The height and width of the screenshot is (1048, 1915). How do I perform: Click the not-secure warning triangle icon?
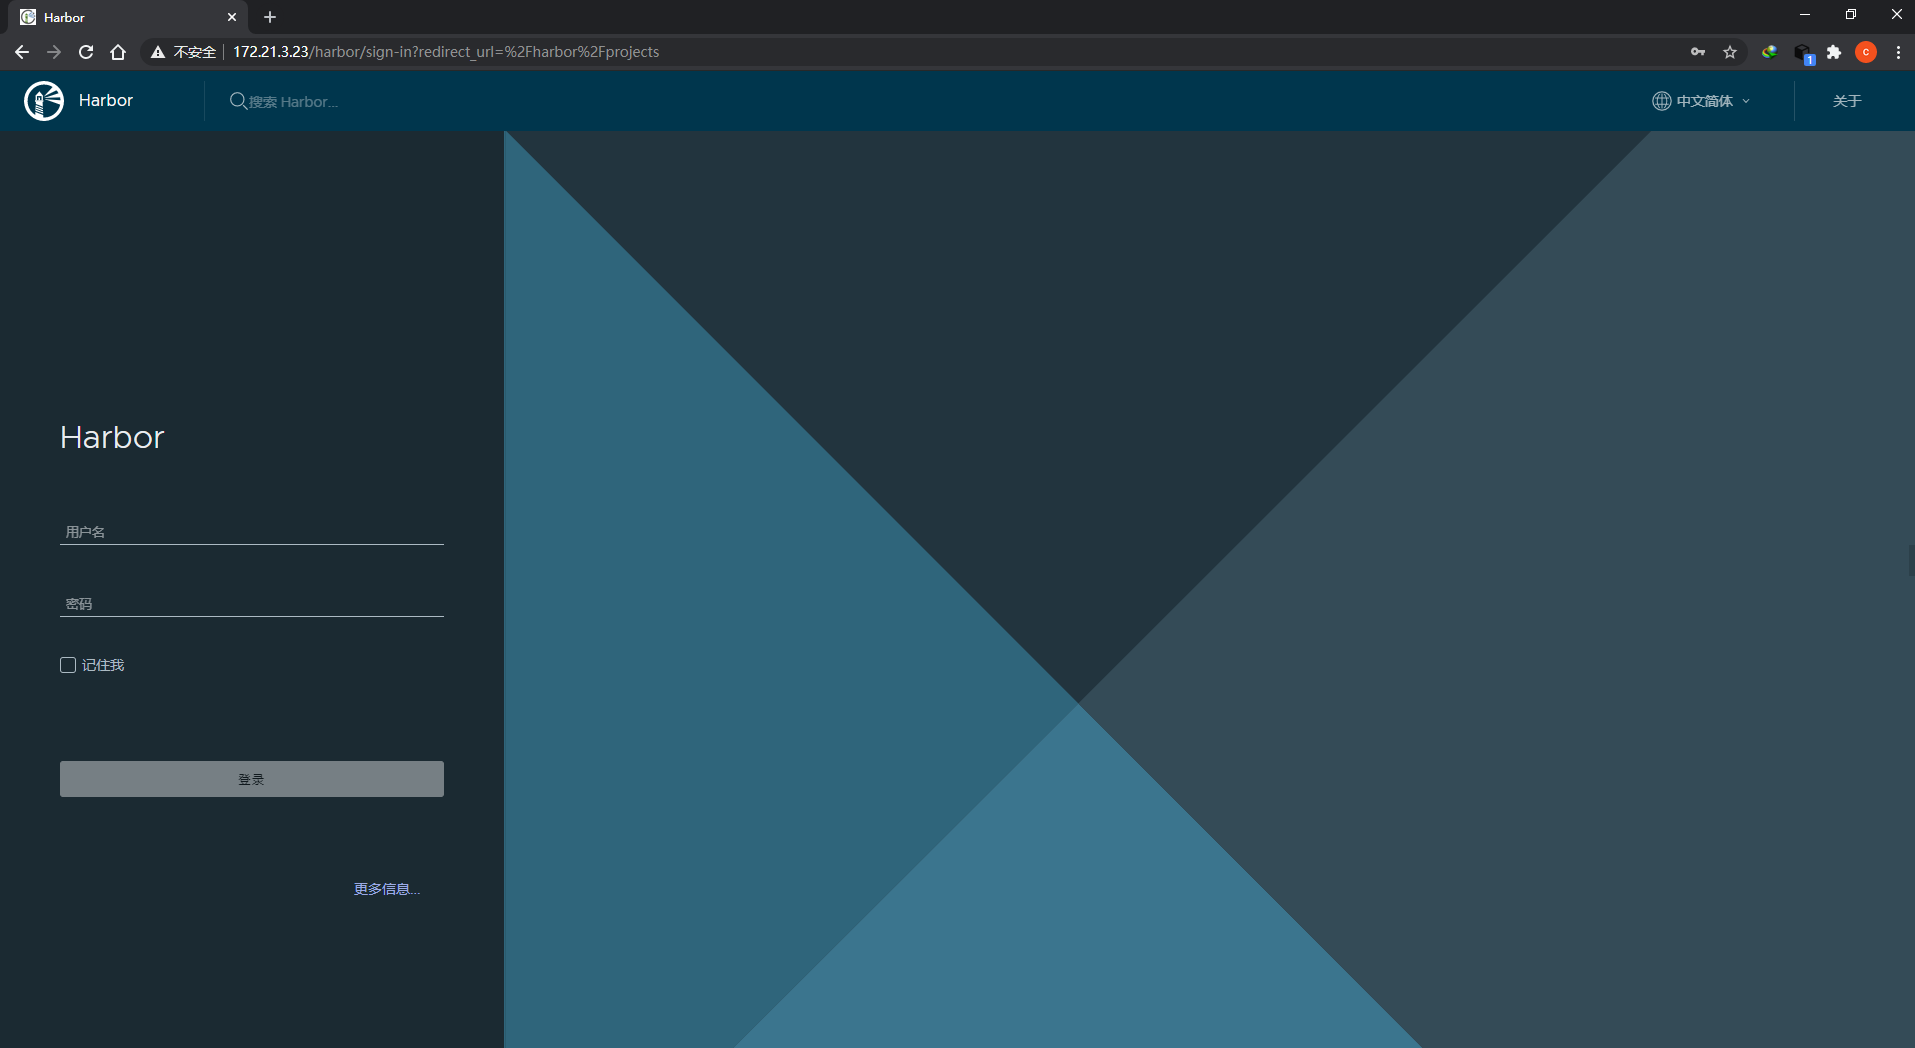coord(157,52)
